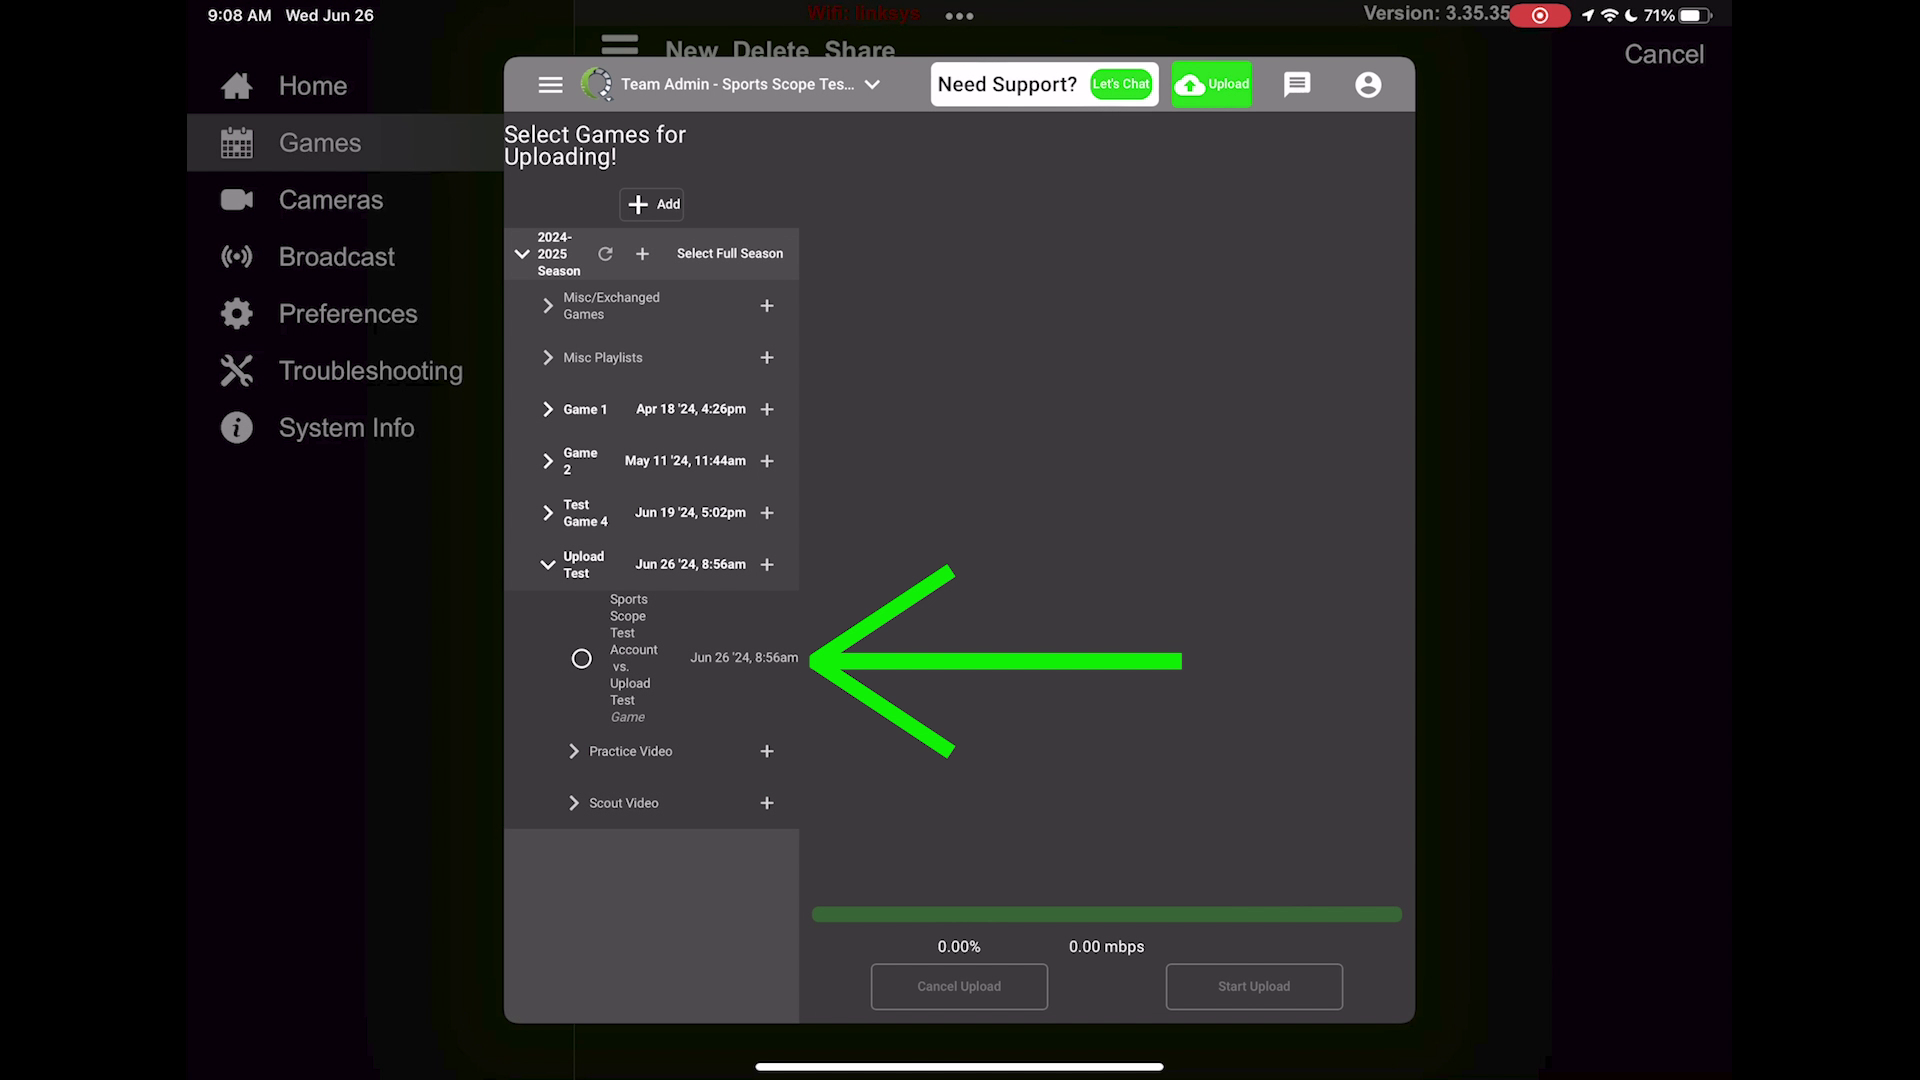Screen dimensions: 1920x1080
Task: Tap the Wi-Fi status icon
Action: [x=1610, y=16]
